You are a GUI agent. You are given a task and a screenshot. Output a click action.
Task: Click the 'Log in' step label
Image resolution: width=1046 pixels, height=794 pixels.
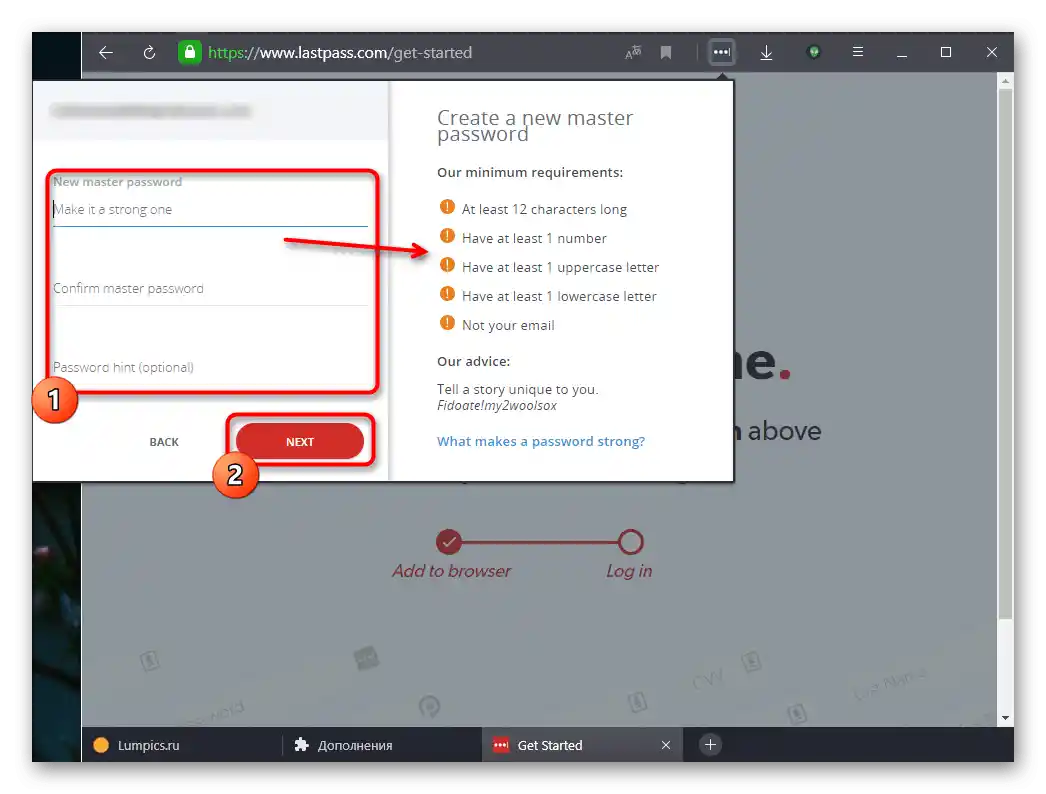[x=629, y=571]
